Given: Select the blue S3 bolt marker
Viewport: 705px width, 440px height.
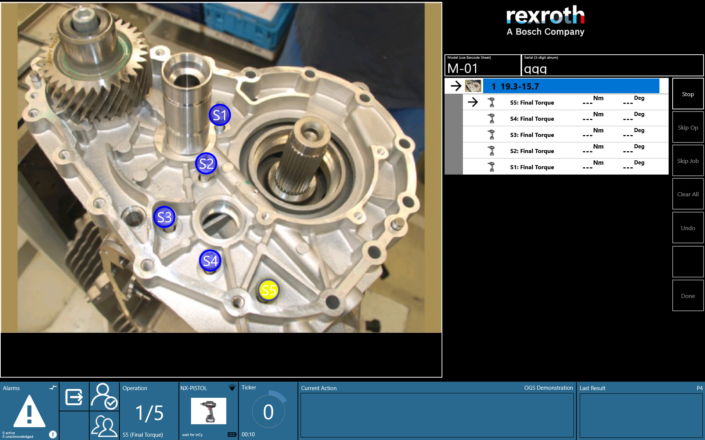Looking at the screenshot, I should tap(164, 216).
